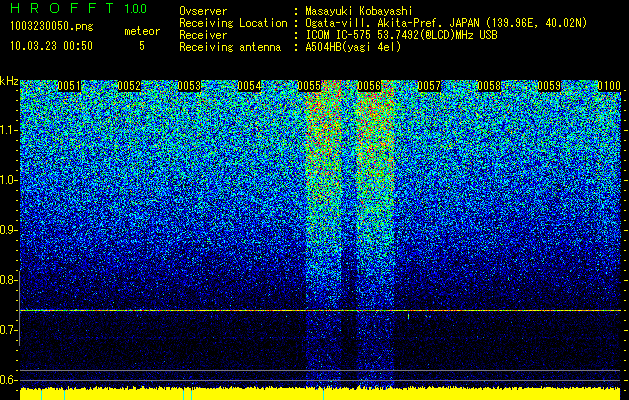Click the antenna A504HB(yagi 4el) text
Screen dimensions: 629x400
tap(353, 47)
